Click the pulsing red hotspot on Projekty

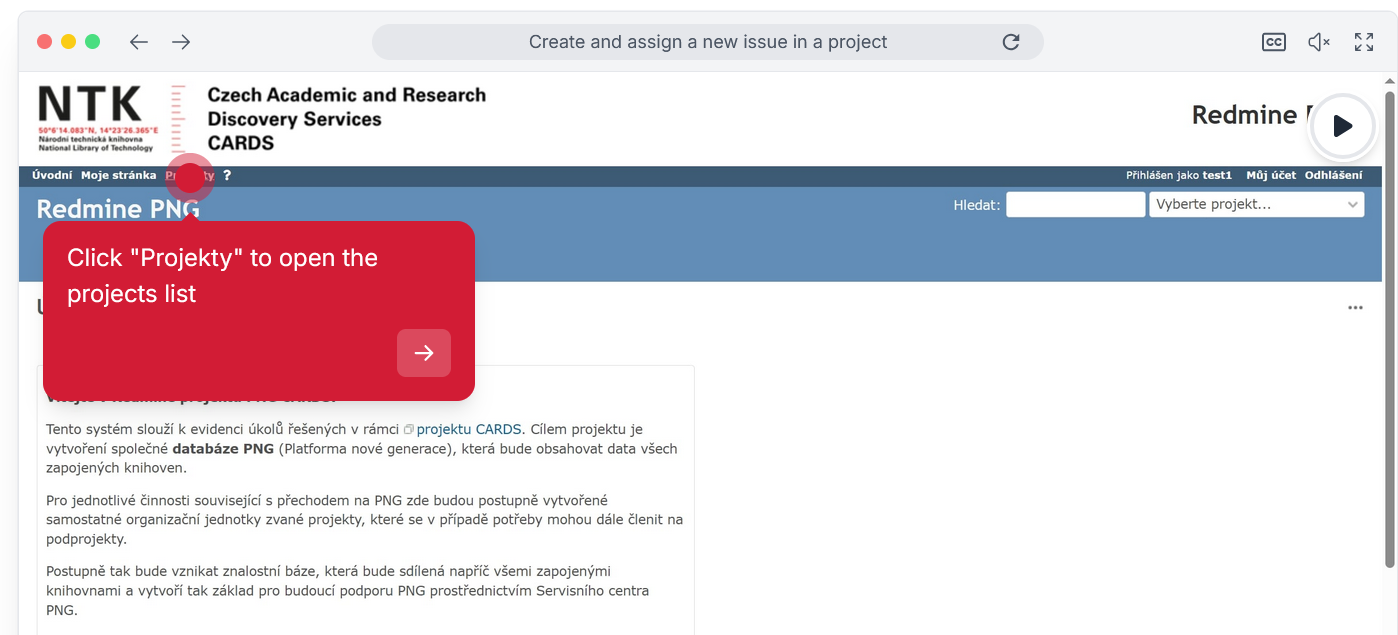190,177
